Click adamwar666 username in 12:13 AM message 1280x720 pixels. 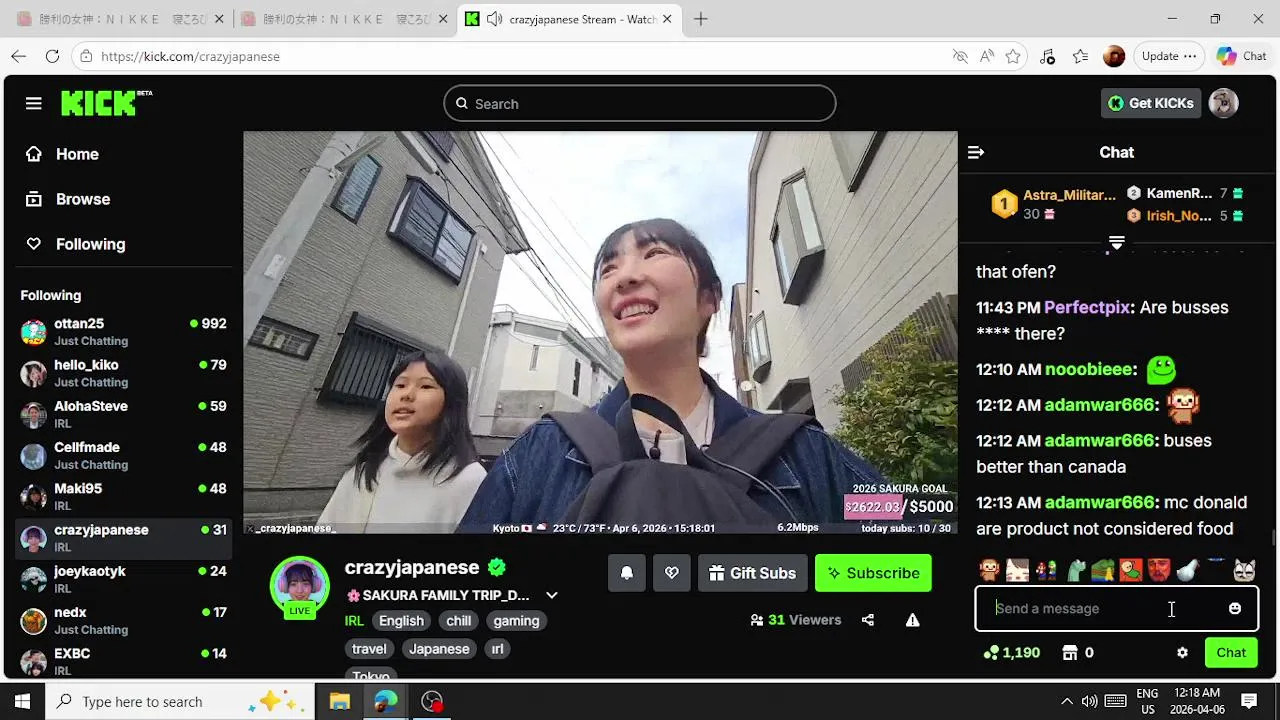[1099, 502]
